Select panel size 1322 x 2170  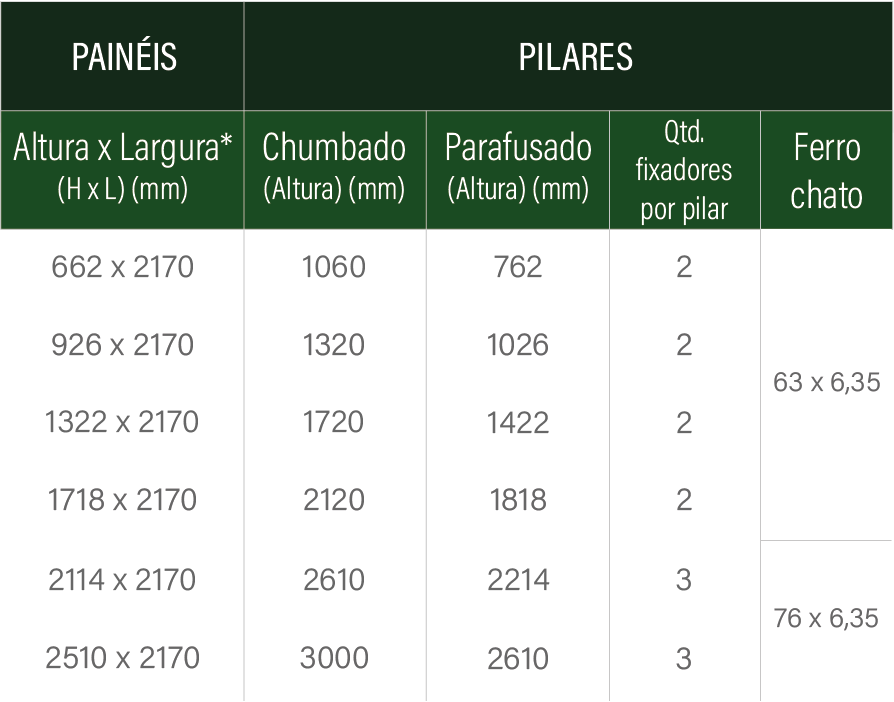click(x=122, y=422)
